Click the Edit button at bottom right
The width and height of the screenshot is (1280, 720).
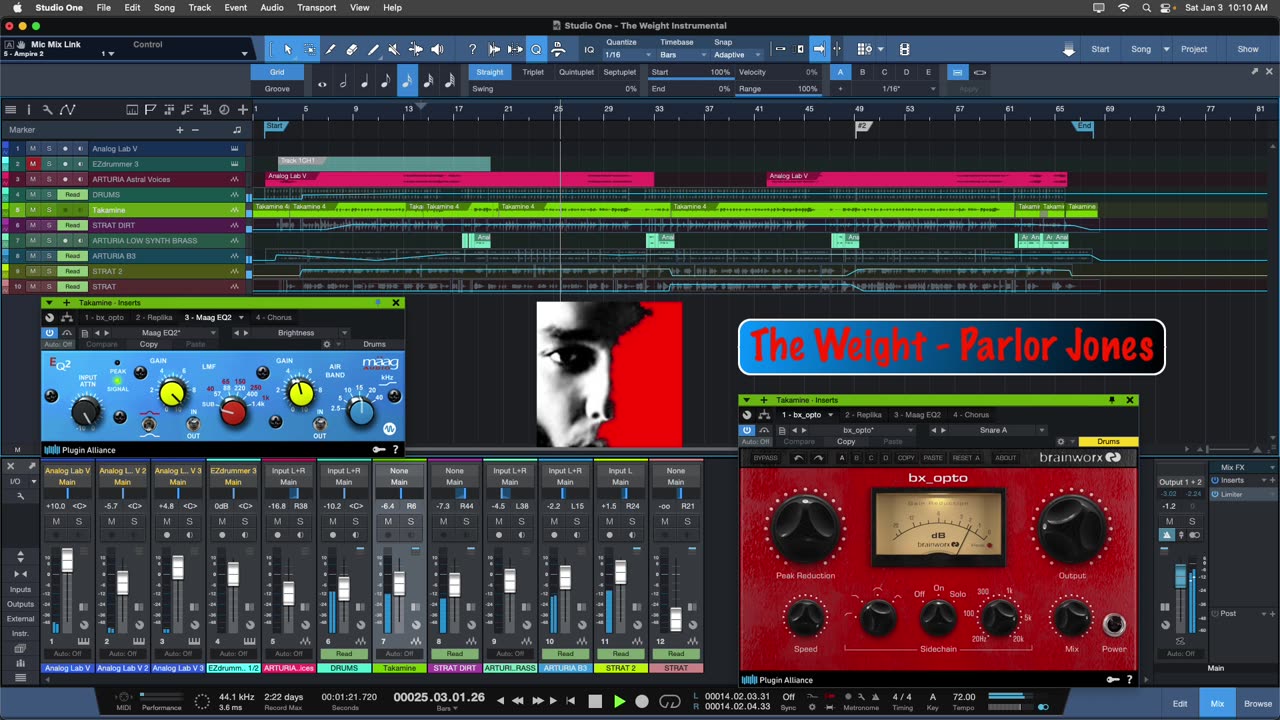pyautogui.click(x=1180, y=704)
